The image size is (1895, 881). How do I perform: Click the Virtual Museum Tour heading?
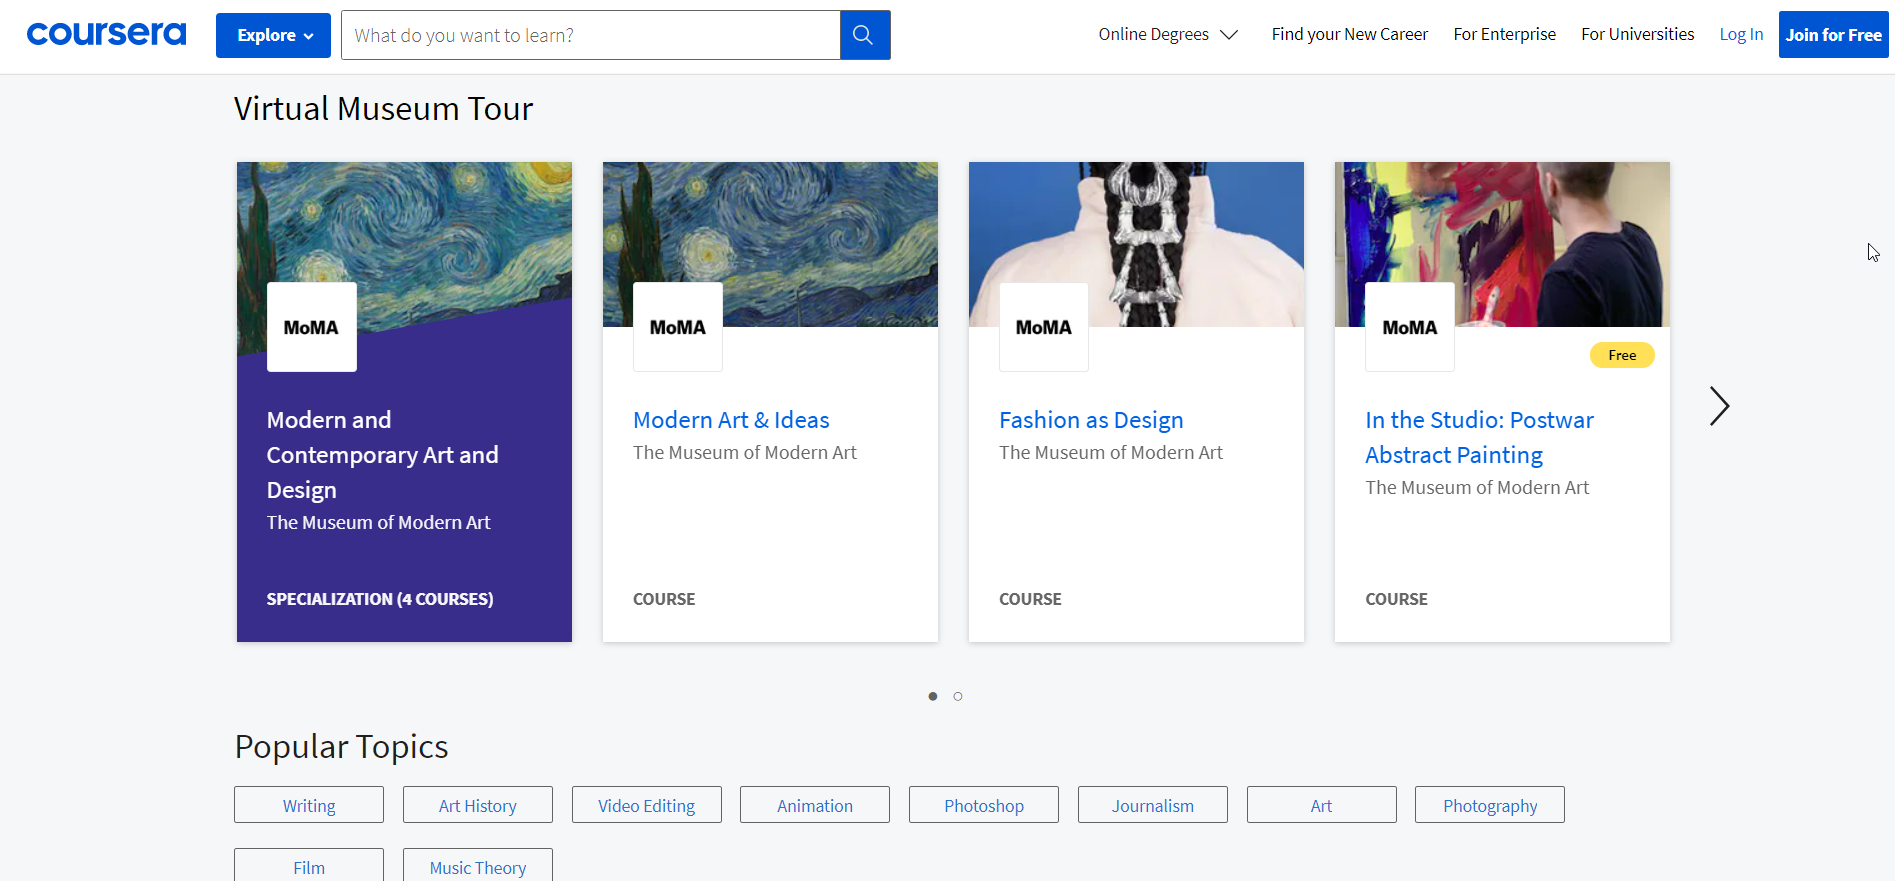click(x=384, y=108)
